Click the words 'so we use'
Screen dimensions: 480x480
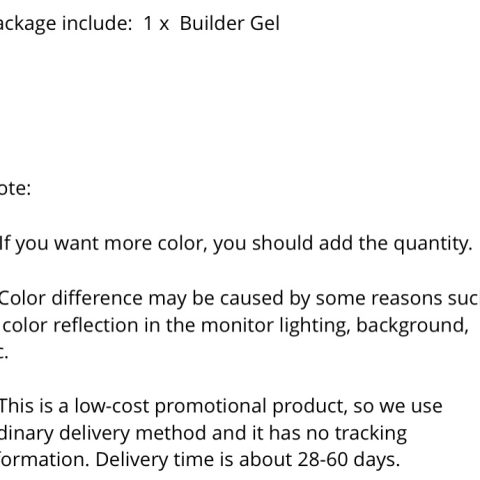click(x=398, y=406)
